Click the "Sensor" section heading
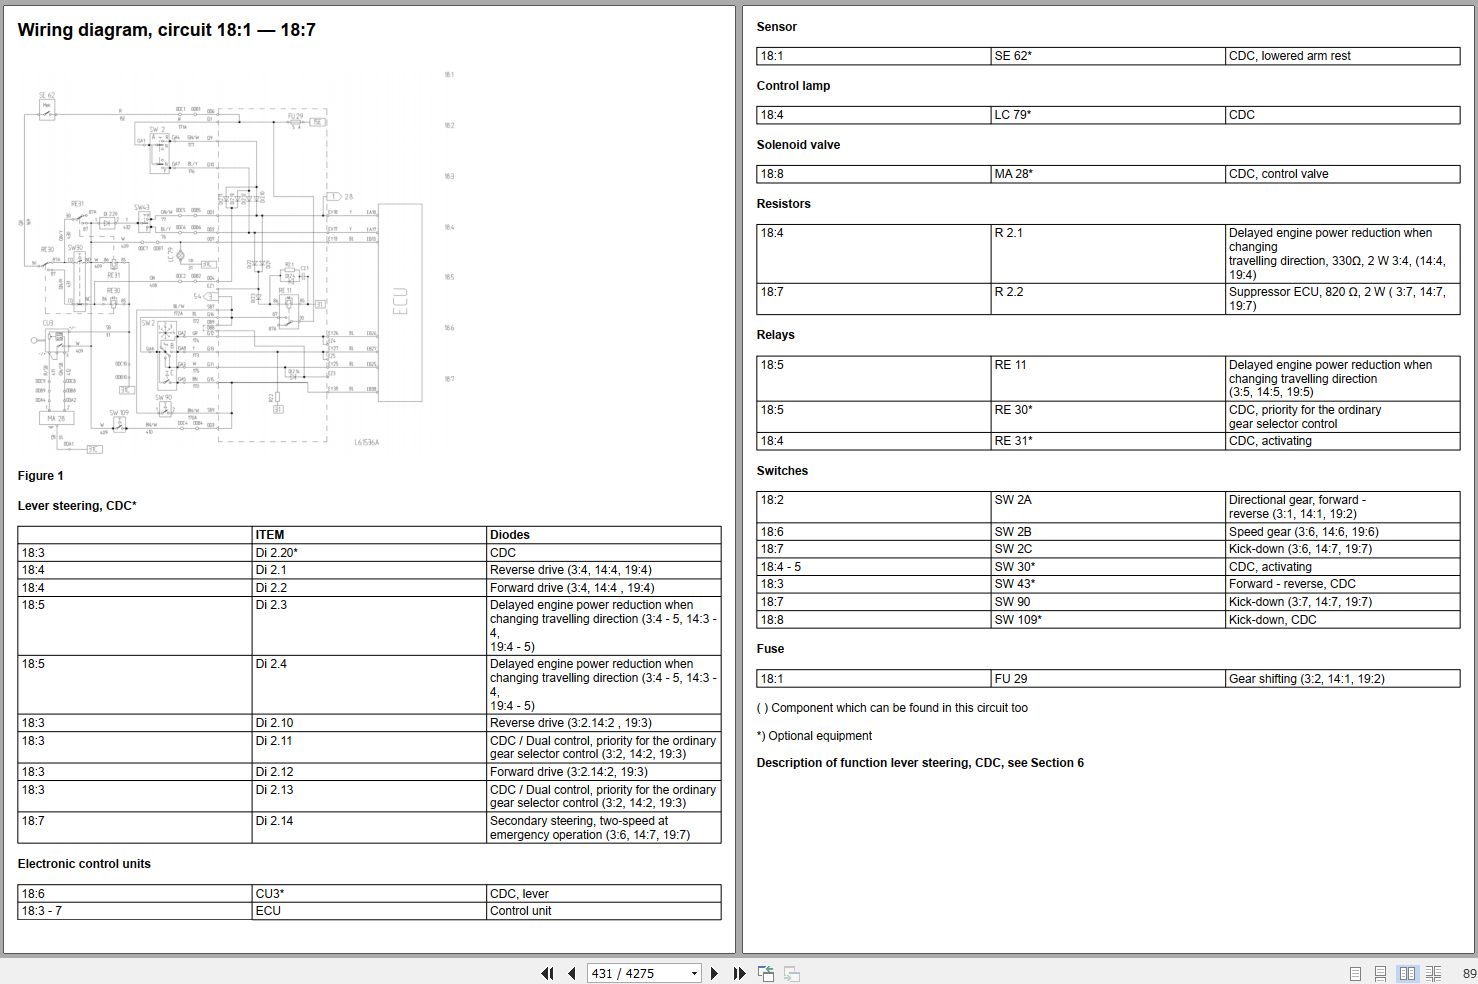This screenshot has width=1478, height=984. pos(777,27)
